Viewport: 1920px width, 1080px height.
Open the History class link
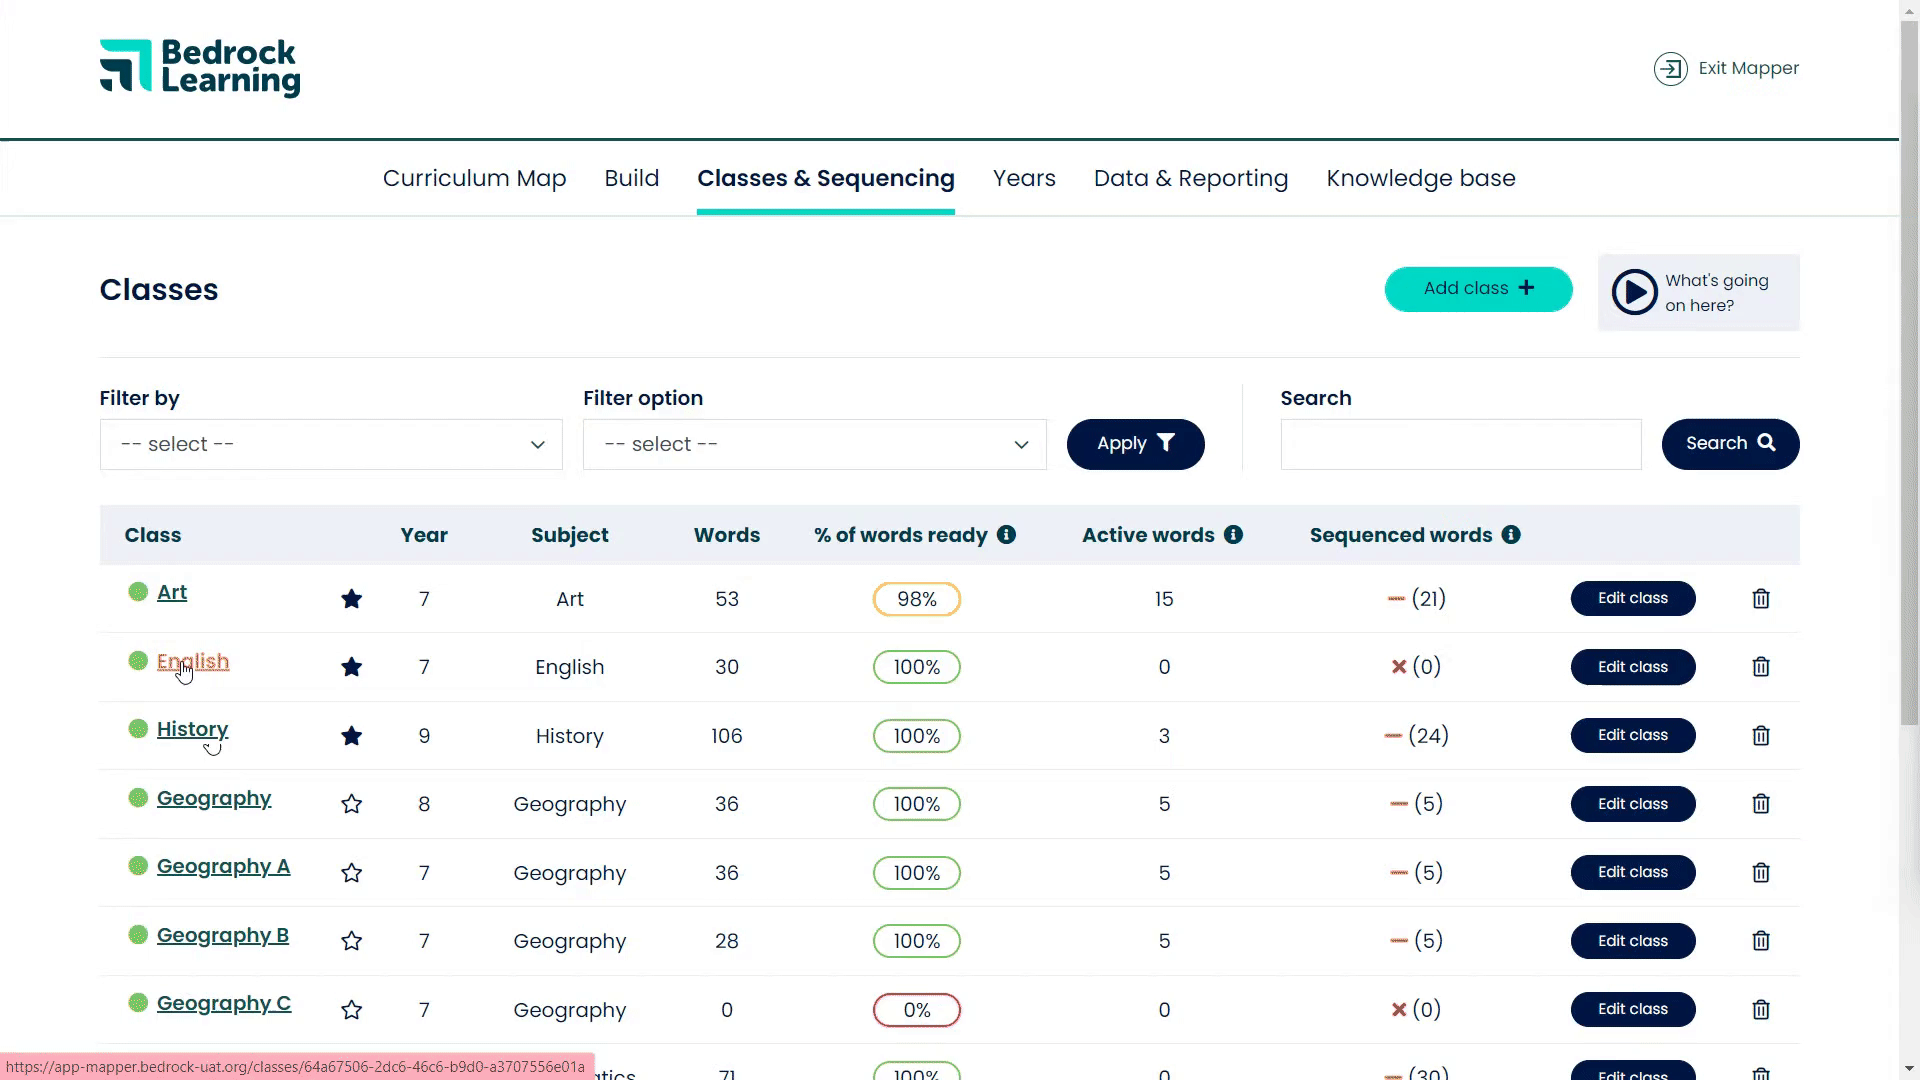tap(192, 729)
